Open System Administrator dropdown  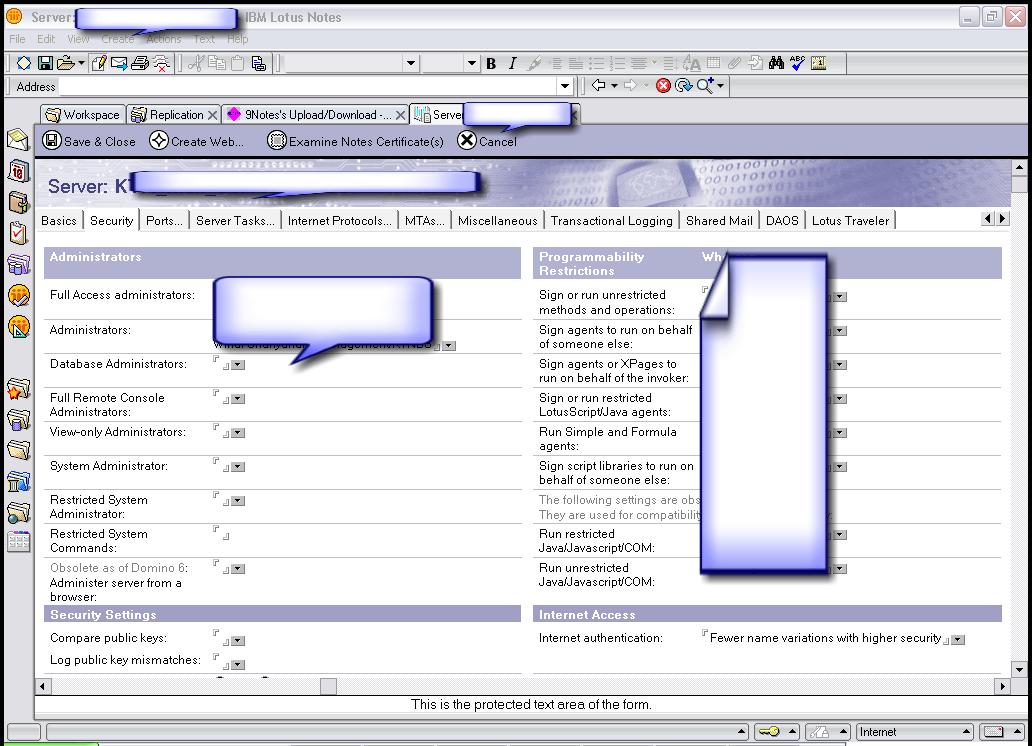(238, 467)
